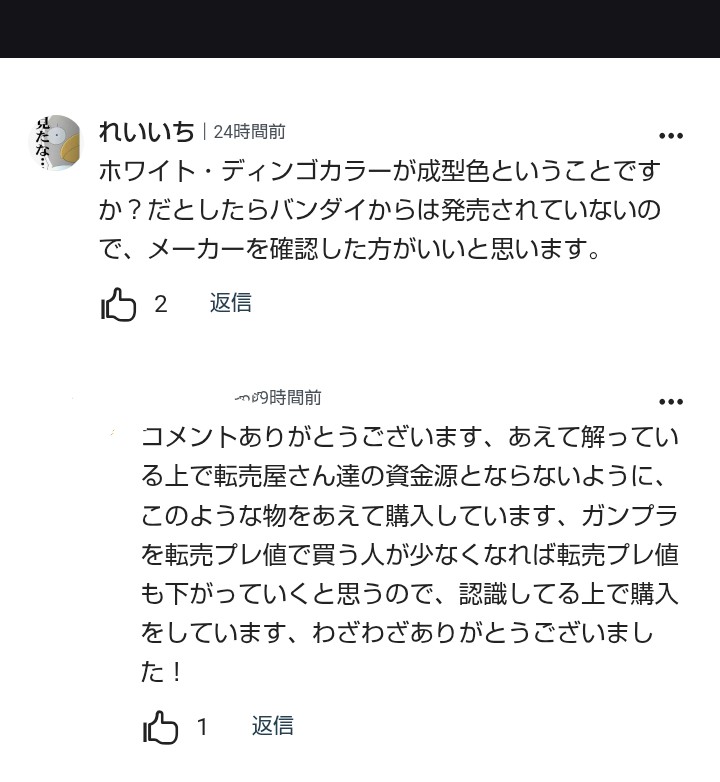Viewport: 720px width, 782px height.
Task: Like the comment by れいいち
Action: [x=119, y=304]
